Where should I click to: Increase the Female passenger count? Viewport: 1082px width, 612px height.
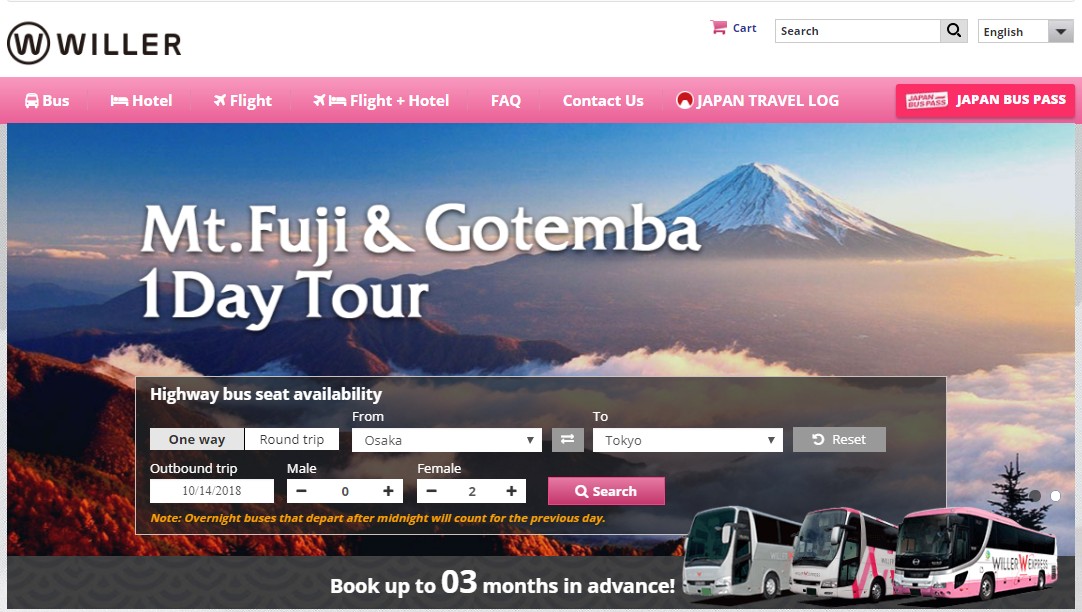(x=511, y=491)
